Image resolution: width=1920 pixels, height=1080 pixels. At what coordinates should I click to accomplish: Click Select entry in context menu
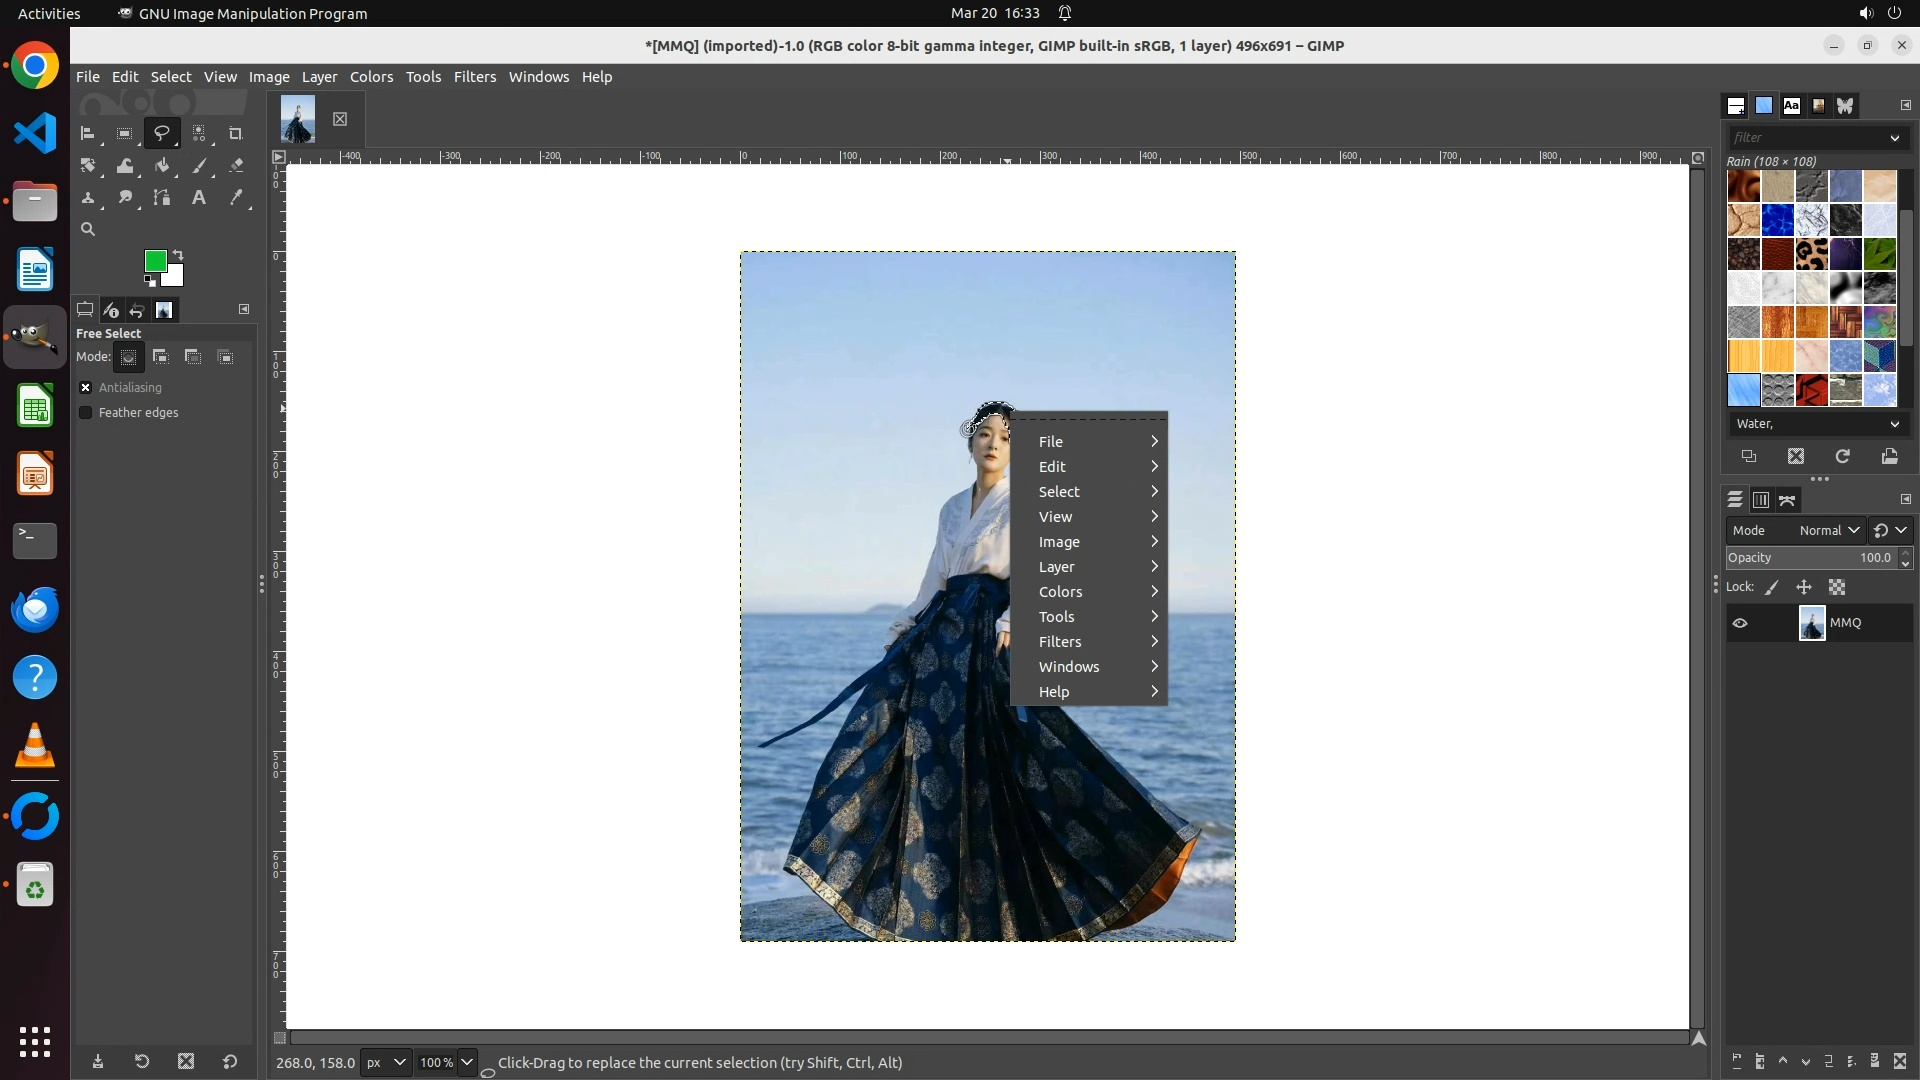[1059, 492]
